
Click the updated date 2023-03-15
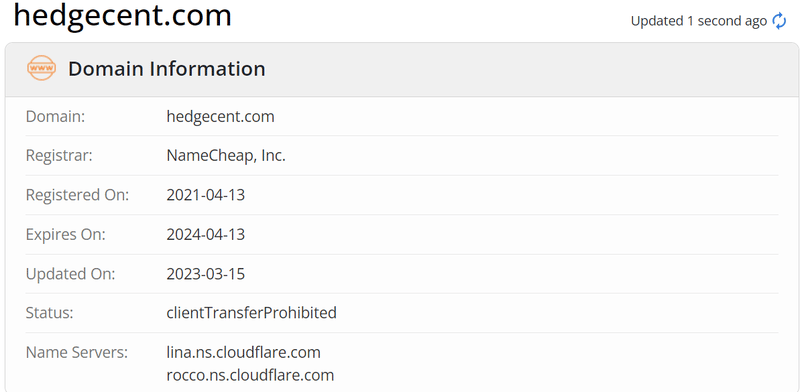[x=206, y=274]
